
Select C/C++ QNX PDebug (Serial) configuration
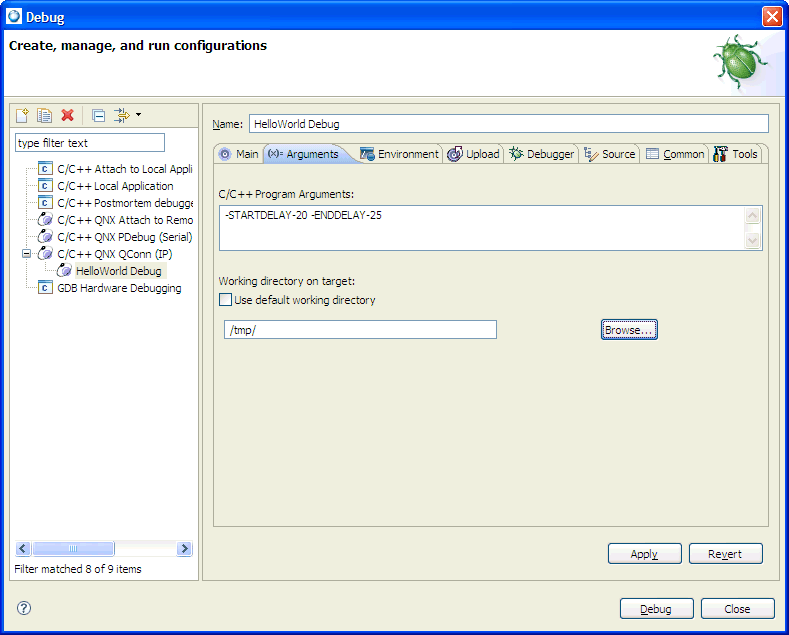124,237
